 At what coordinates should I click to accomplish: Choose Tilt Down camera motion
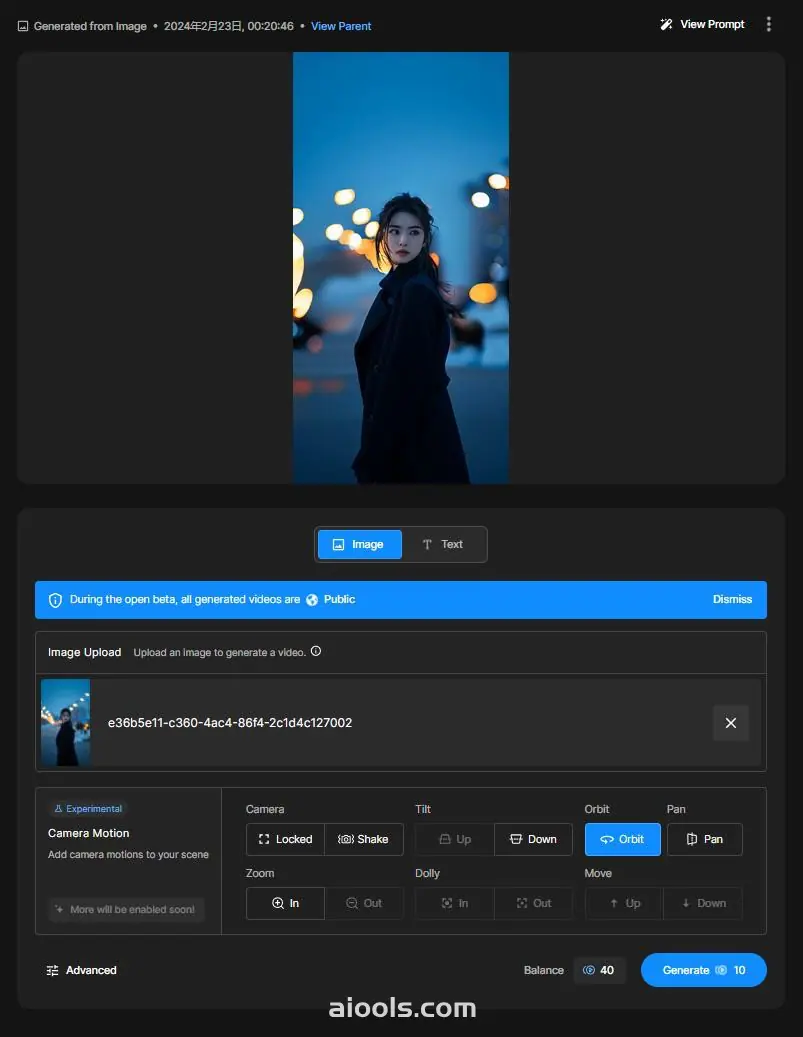[x=533, y=839]
